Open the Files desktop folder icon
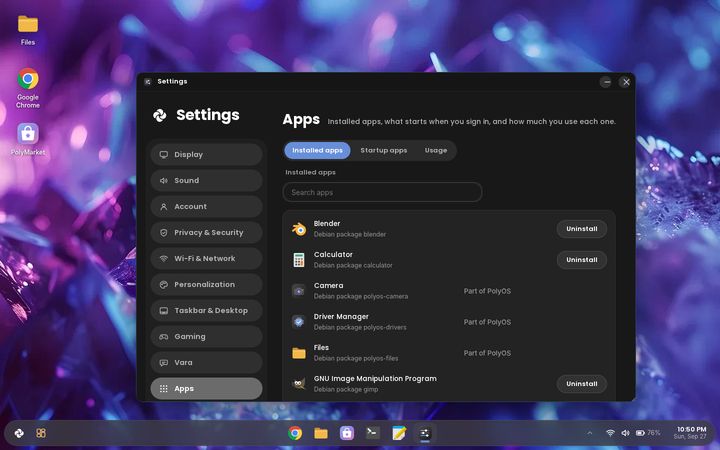 (28, 24)
